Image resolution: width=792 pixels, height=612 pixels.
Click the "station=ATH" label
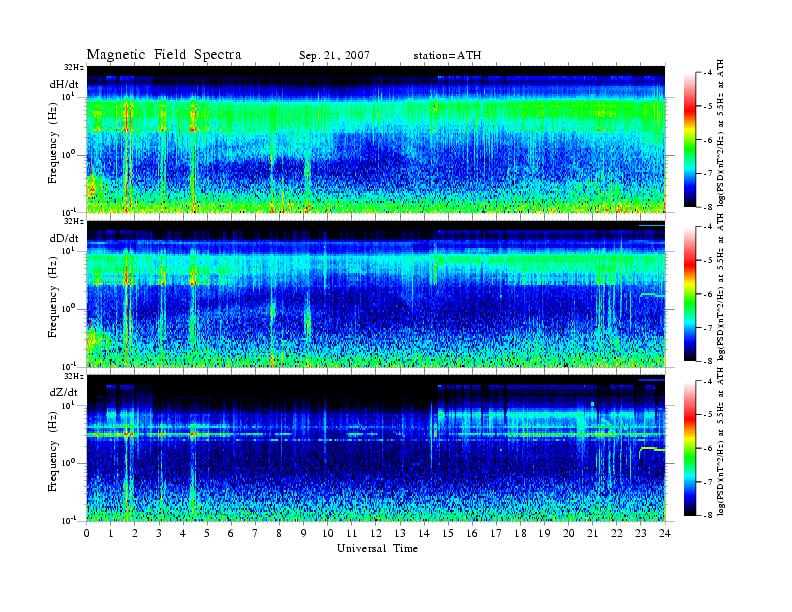tap(447, 56)
